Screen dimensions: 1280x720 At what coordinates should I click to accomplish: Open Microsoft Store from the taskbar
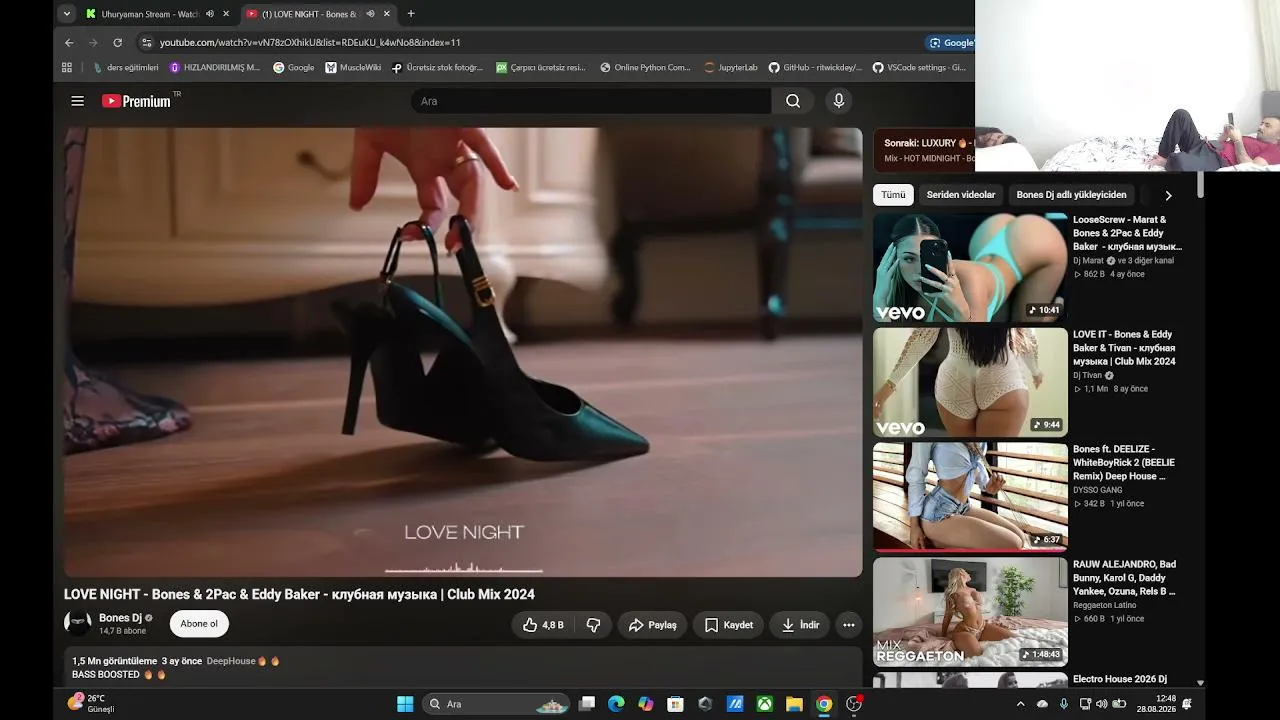[675, 704]
